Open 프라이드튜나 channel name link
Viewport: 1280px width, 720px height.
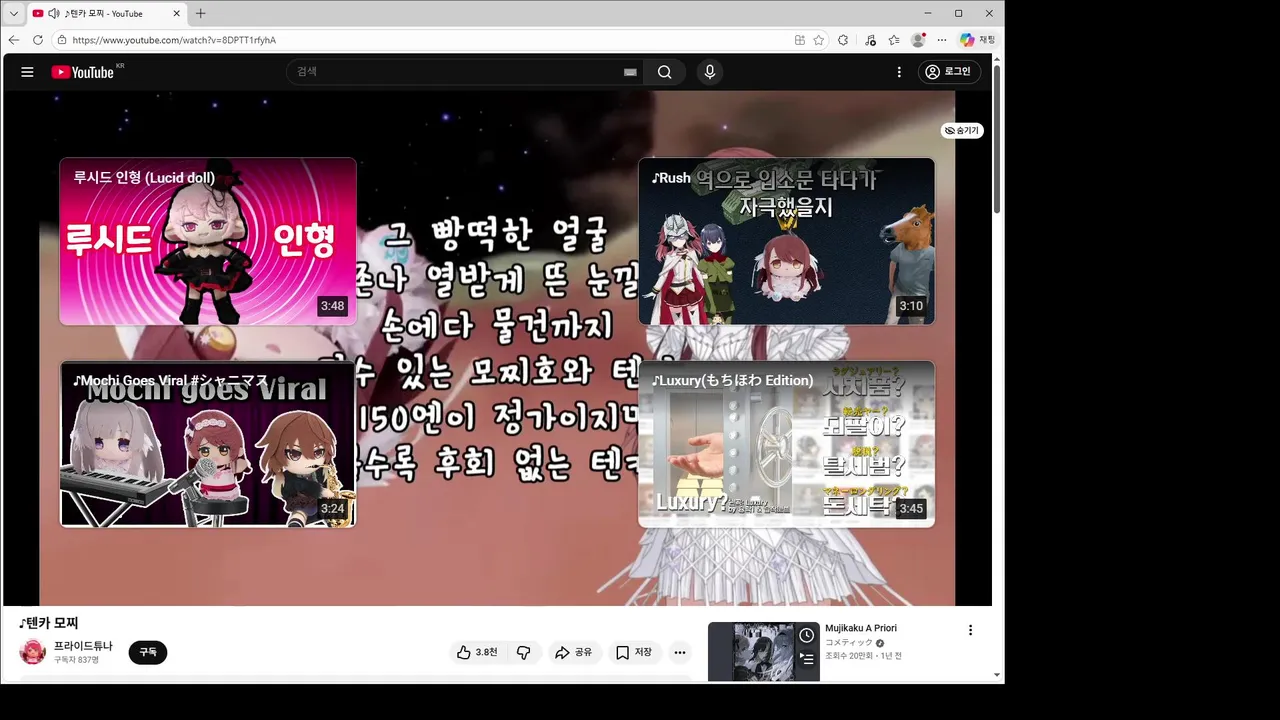click(x=83, y=646)
